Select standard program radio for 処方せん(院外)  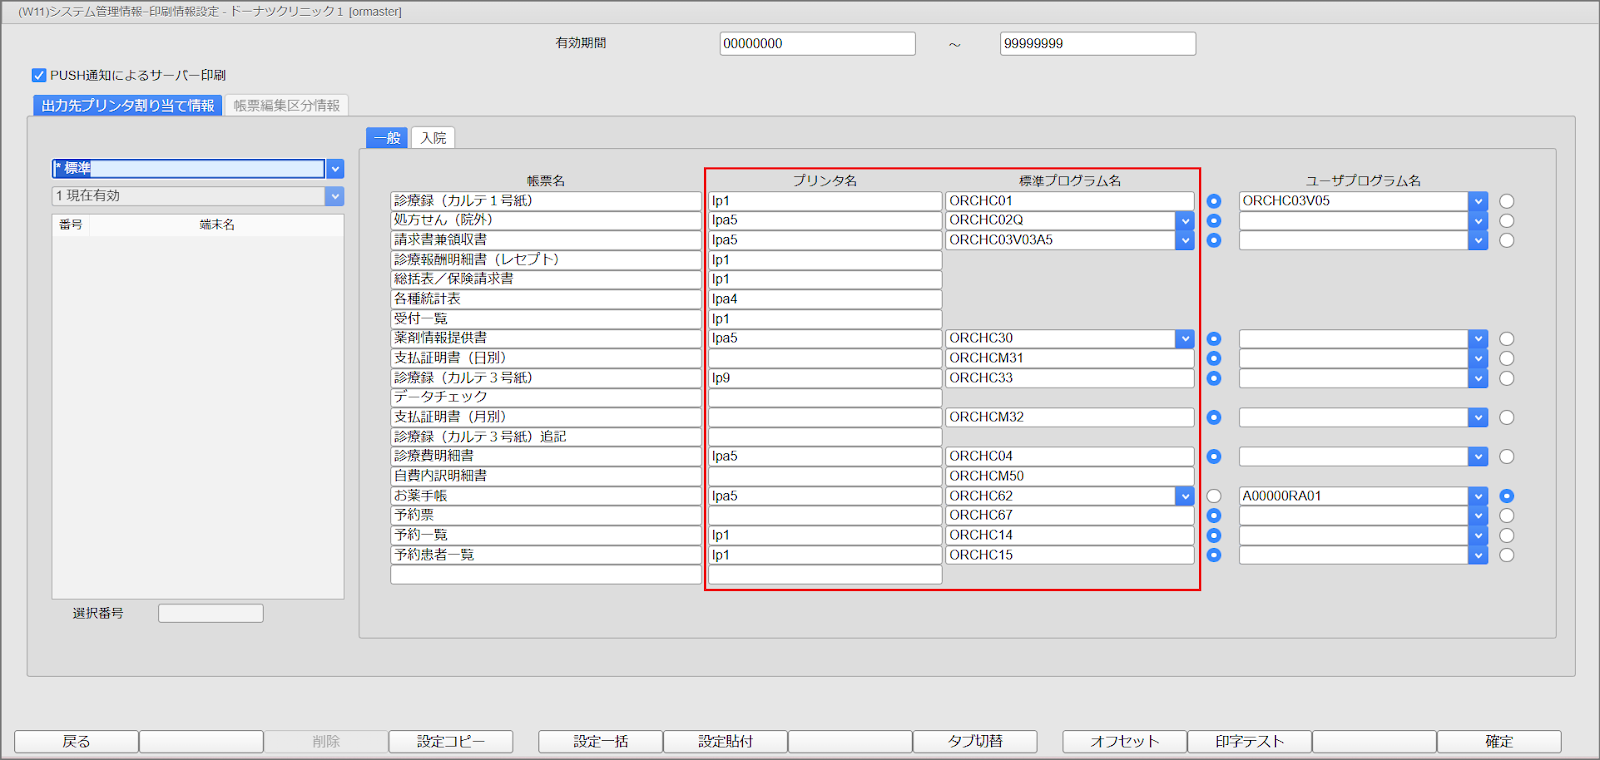point(1214,221)
